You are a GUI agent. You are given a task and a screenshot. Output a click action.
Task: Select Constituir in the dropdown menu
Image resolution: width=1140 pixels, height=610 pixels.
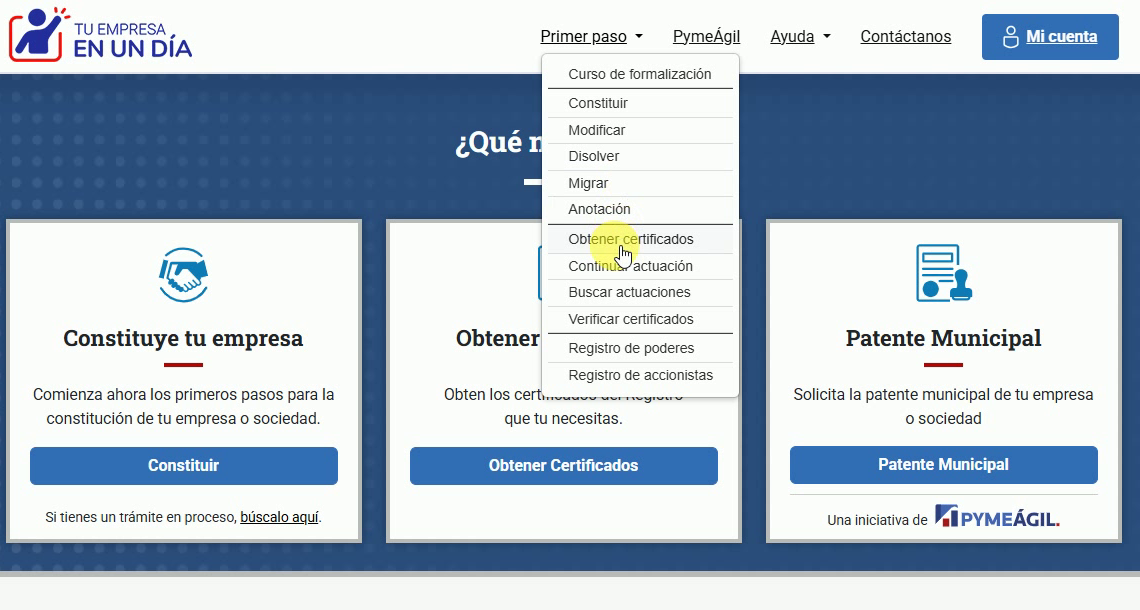[x=640, y=103]
